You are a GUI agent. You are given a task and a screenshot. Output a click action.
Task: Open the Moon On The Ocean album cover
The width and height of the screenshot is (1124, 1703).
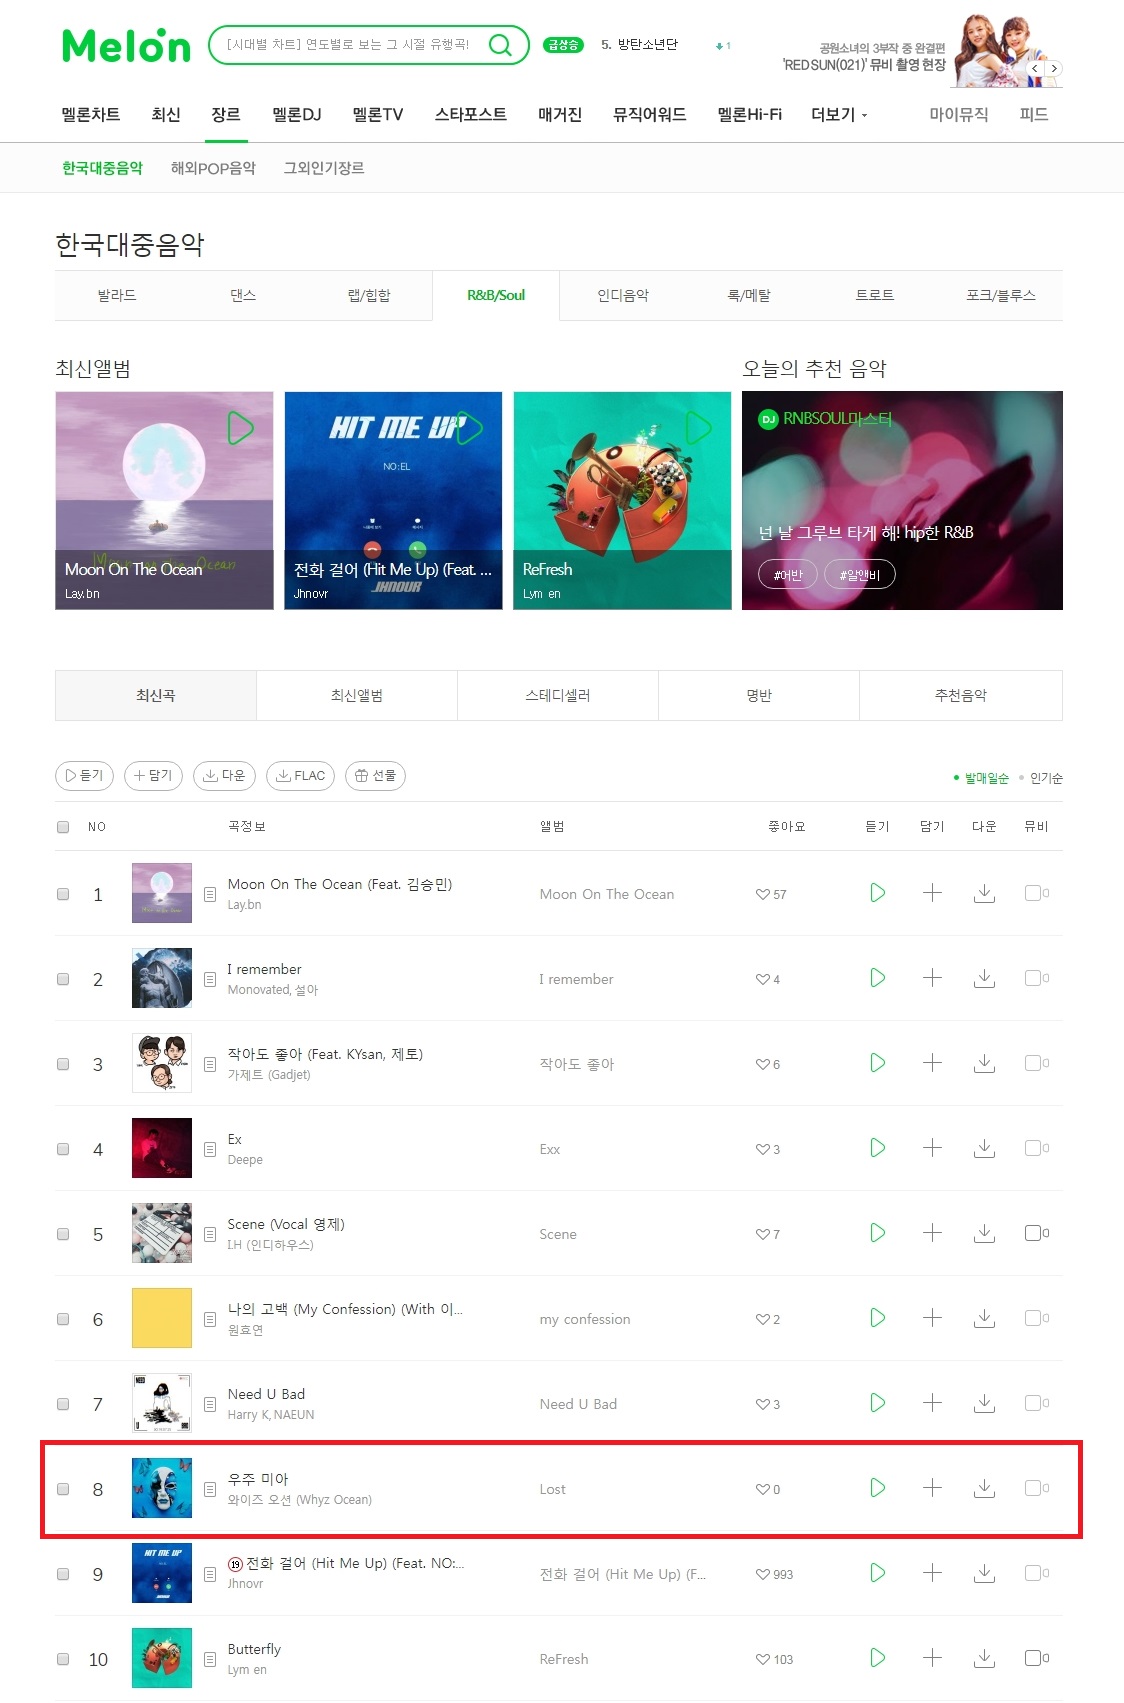tap(164, 500)
